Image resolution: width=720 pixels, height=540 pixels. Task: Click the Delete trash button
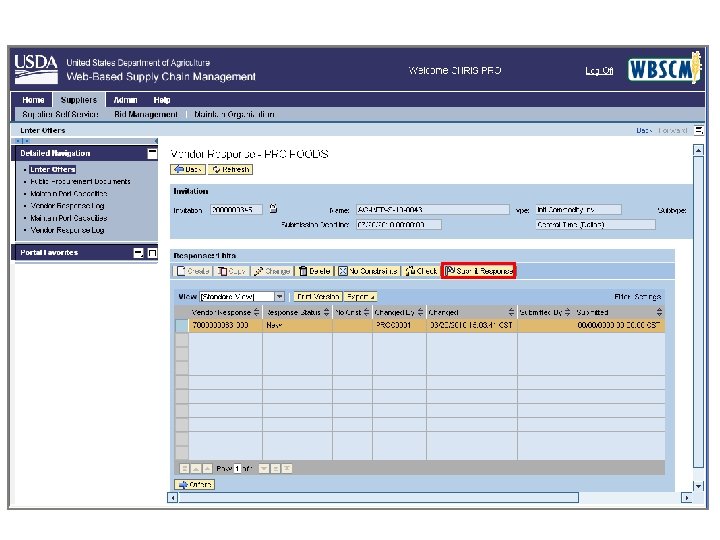pos(315,271)
